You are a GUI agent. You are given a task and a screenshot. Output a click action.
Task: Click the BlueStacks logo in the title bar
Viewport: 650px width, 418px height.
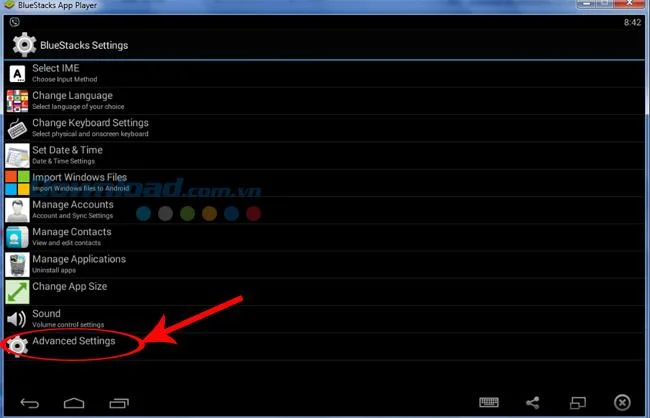coord(8,5)
